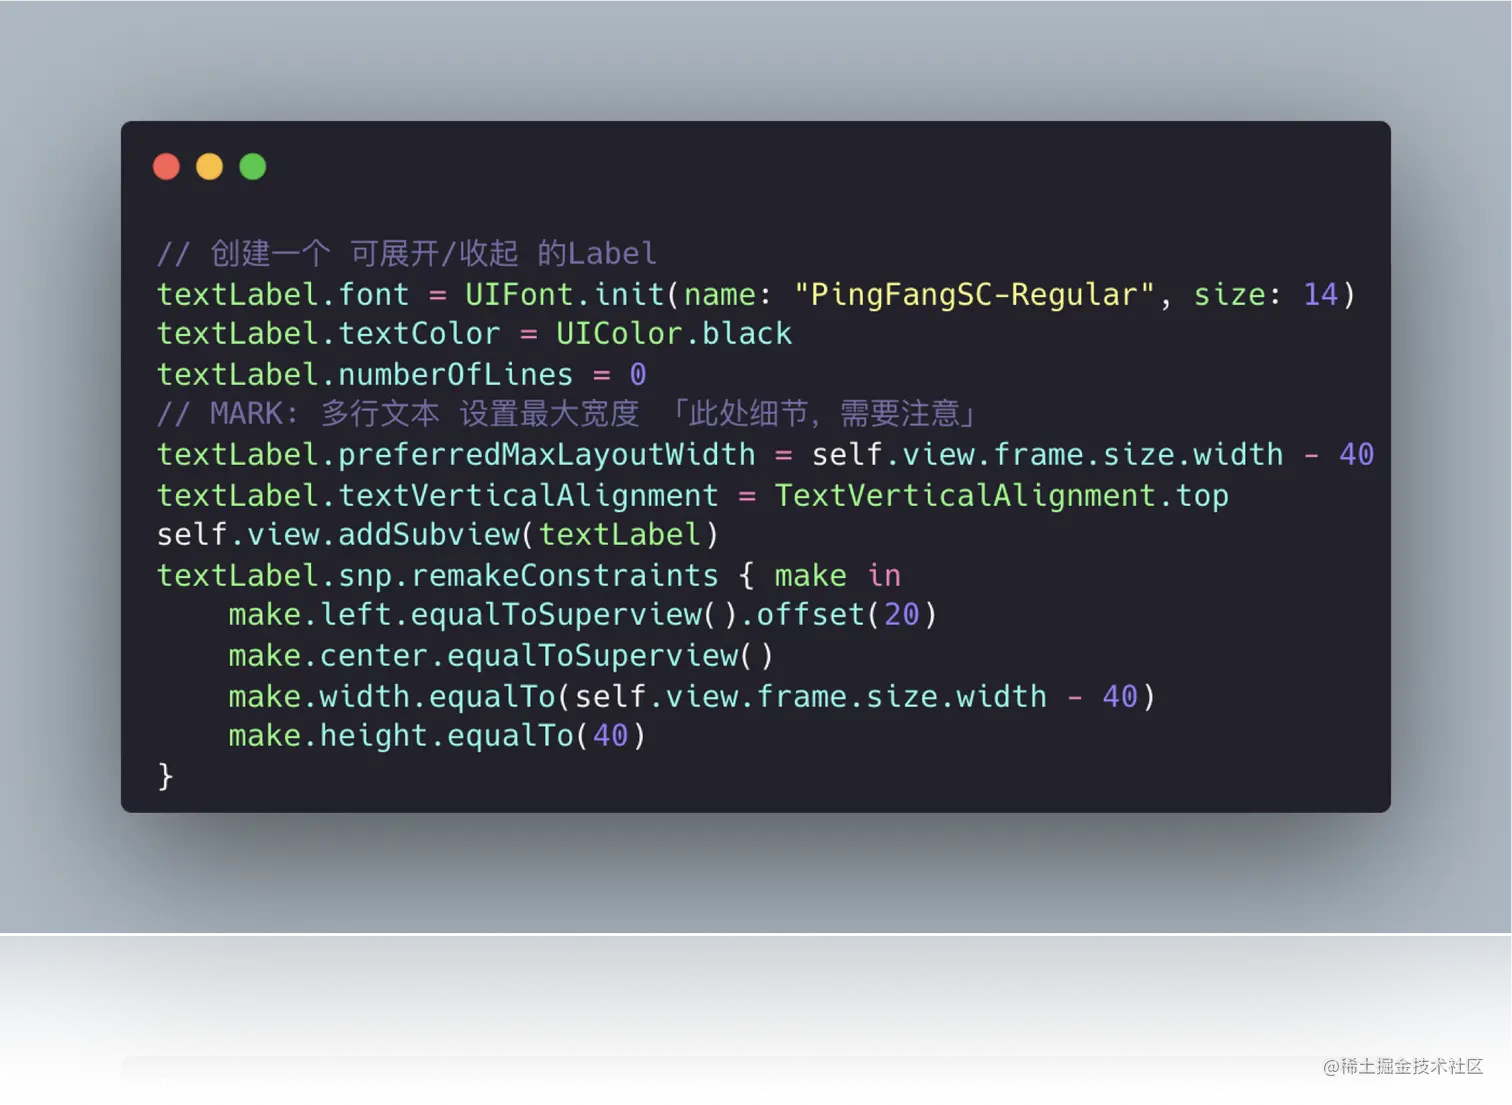Click snp.remakeConstraints in the code
This screenshot has height=1105, width=1512.
[528, 576]
